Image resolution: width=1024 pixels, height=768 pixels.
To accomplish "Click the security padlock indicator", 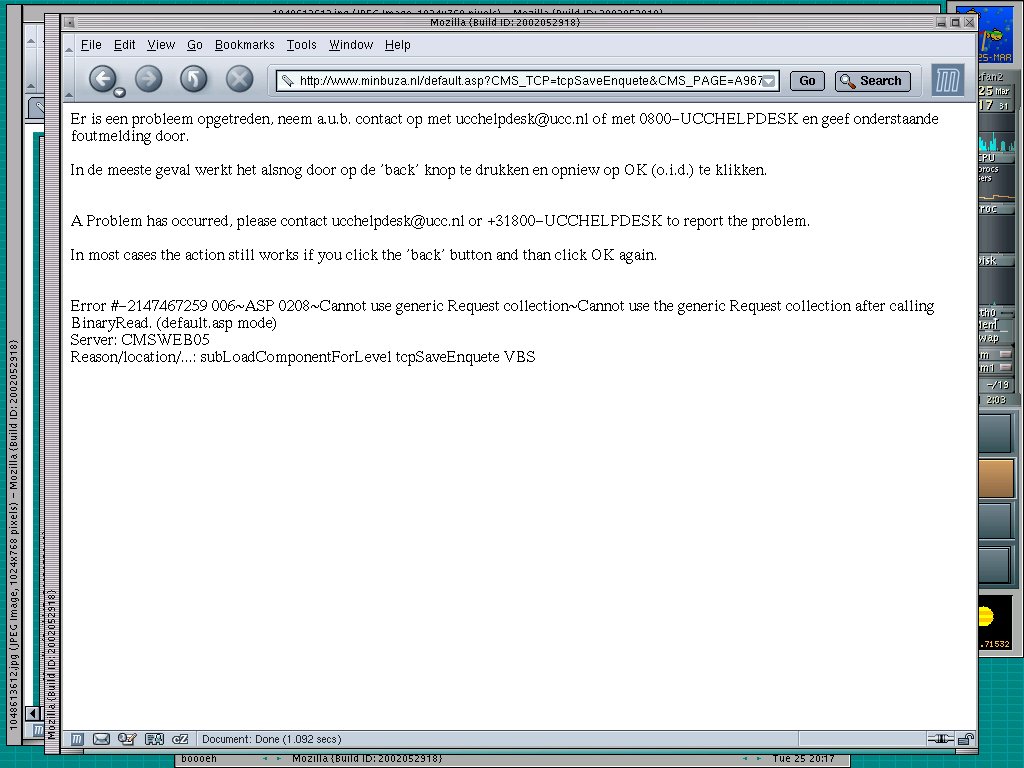I will [x=965, y=739].
